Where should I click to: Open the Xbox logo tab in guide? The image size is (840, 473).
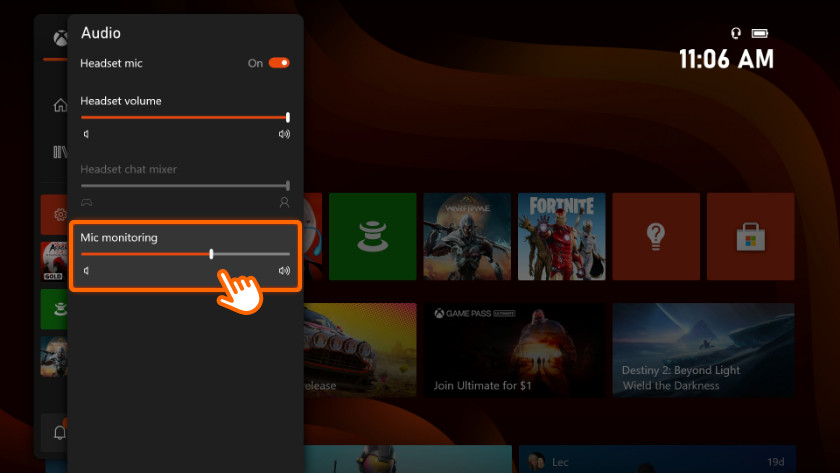coord(59,38)
